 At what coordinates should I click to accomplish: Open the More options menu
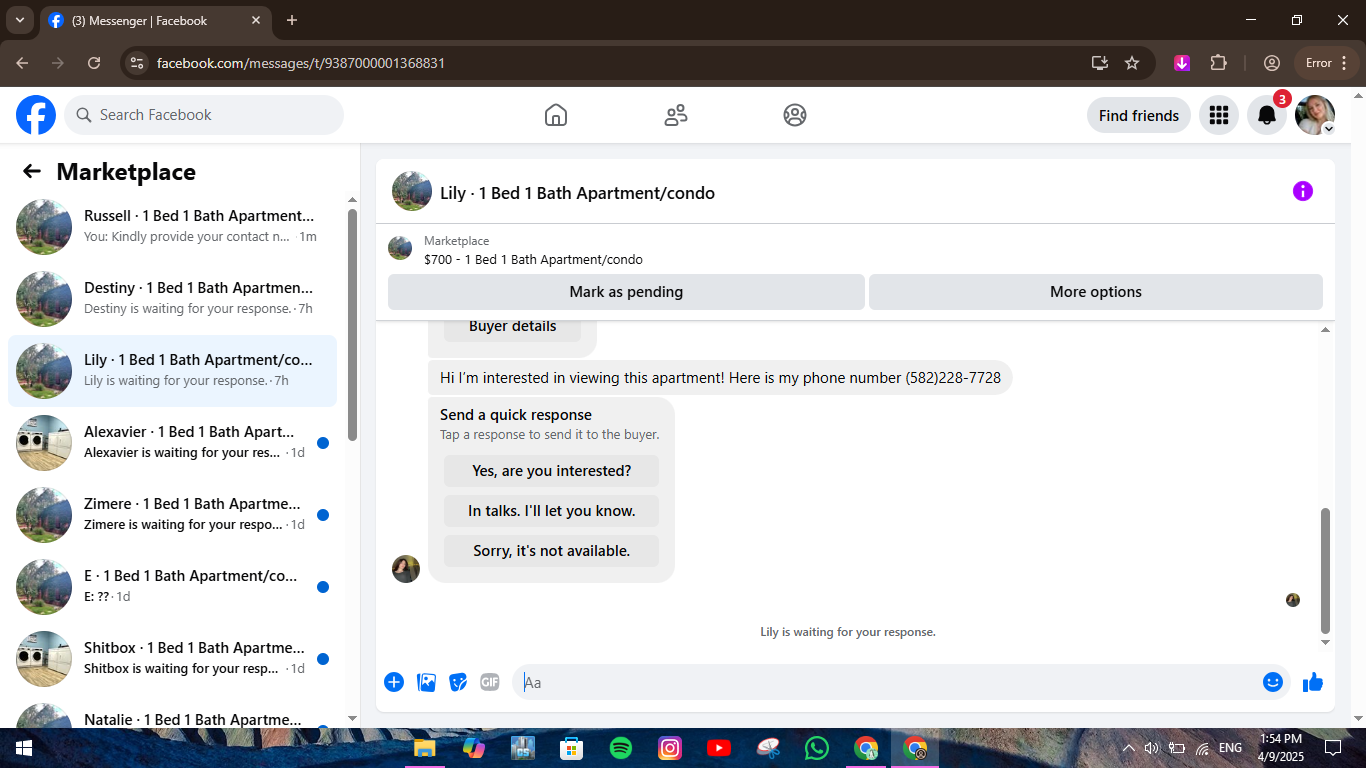pyautogui.click(x=1096, y=292)
